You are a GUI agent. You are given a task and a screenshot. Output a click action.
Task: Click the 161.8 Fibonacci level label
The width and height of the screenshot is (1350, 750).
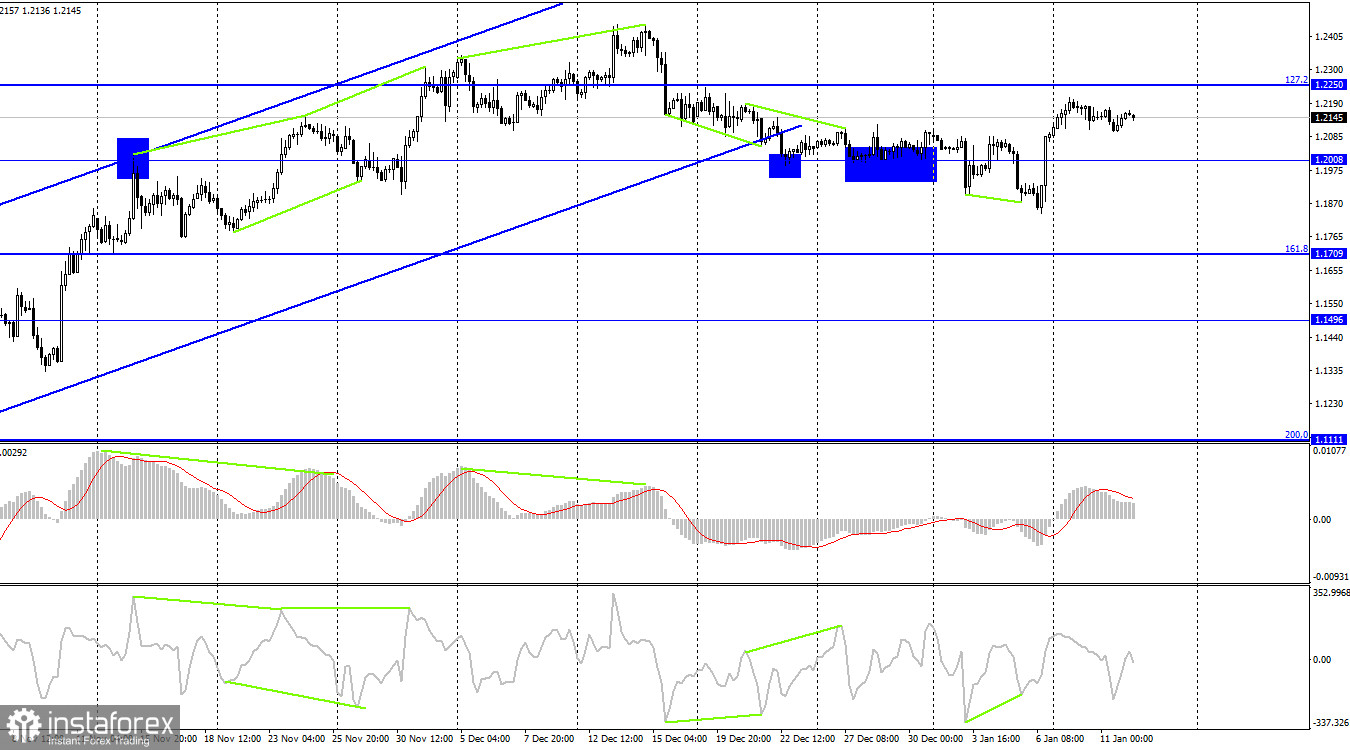coord(1296,248)
